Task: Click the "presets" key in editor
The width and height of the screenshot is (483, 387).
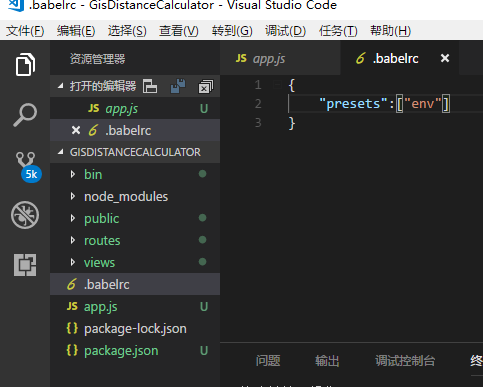Action: click(x=354, y=104)
